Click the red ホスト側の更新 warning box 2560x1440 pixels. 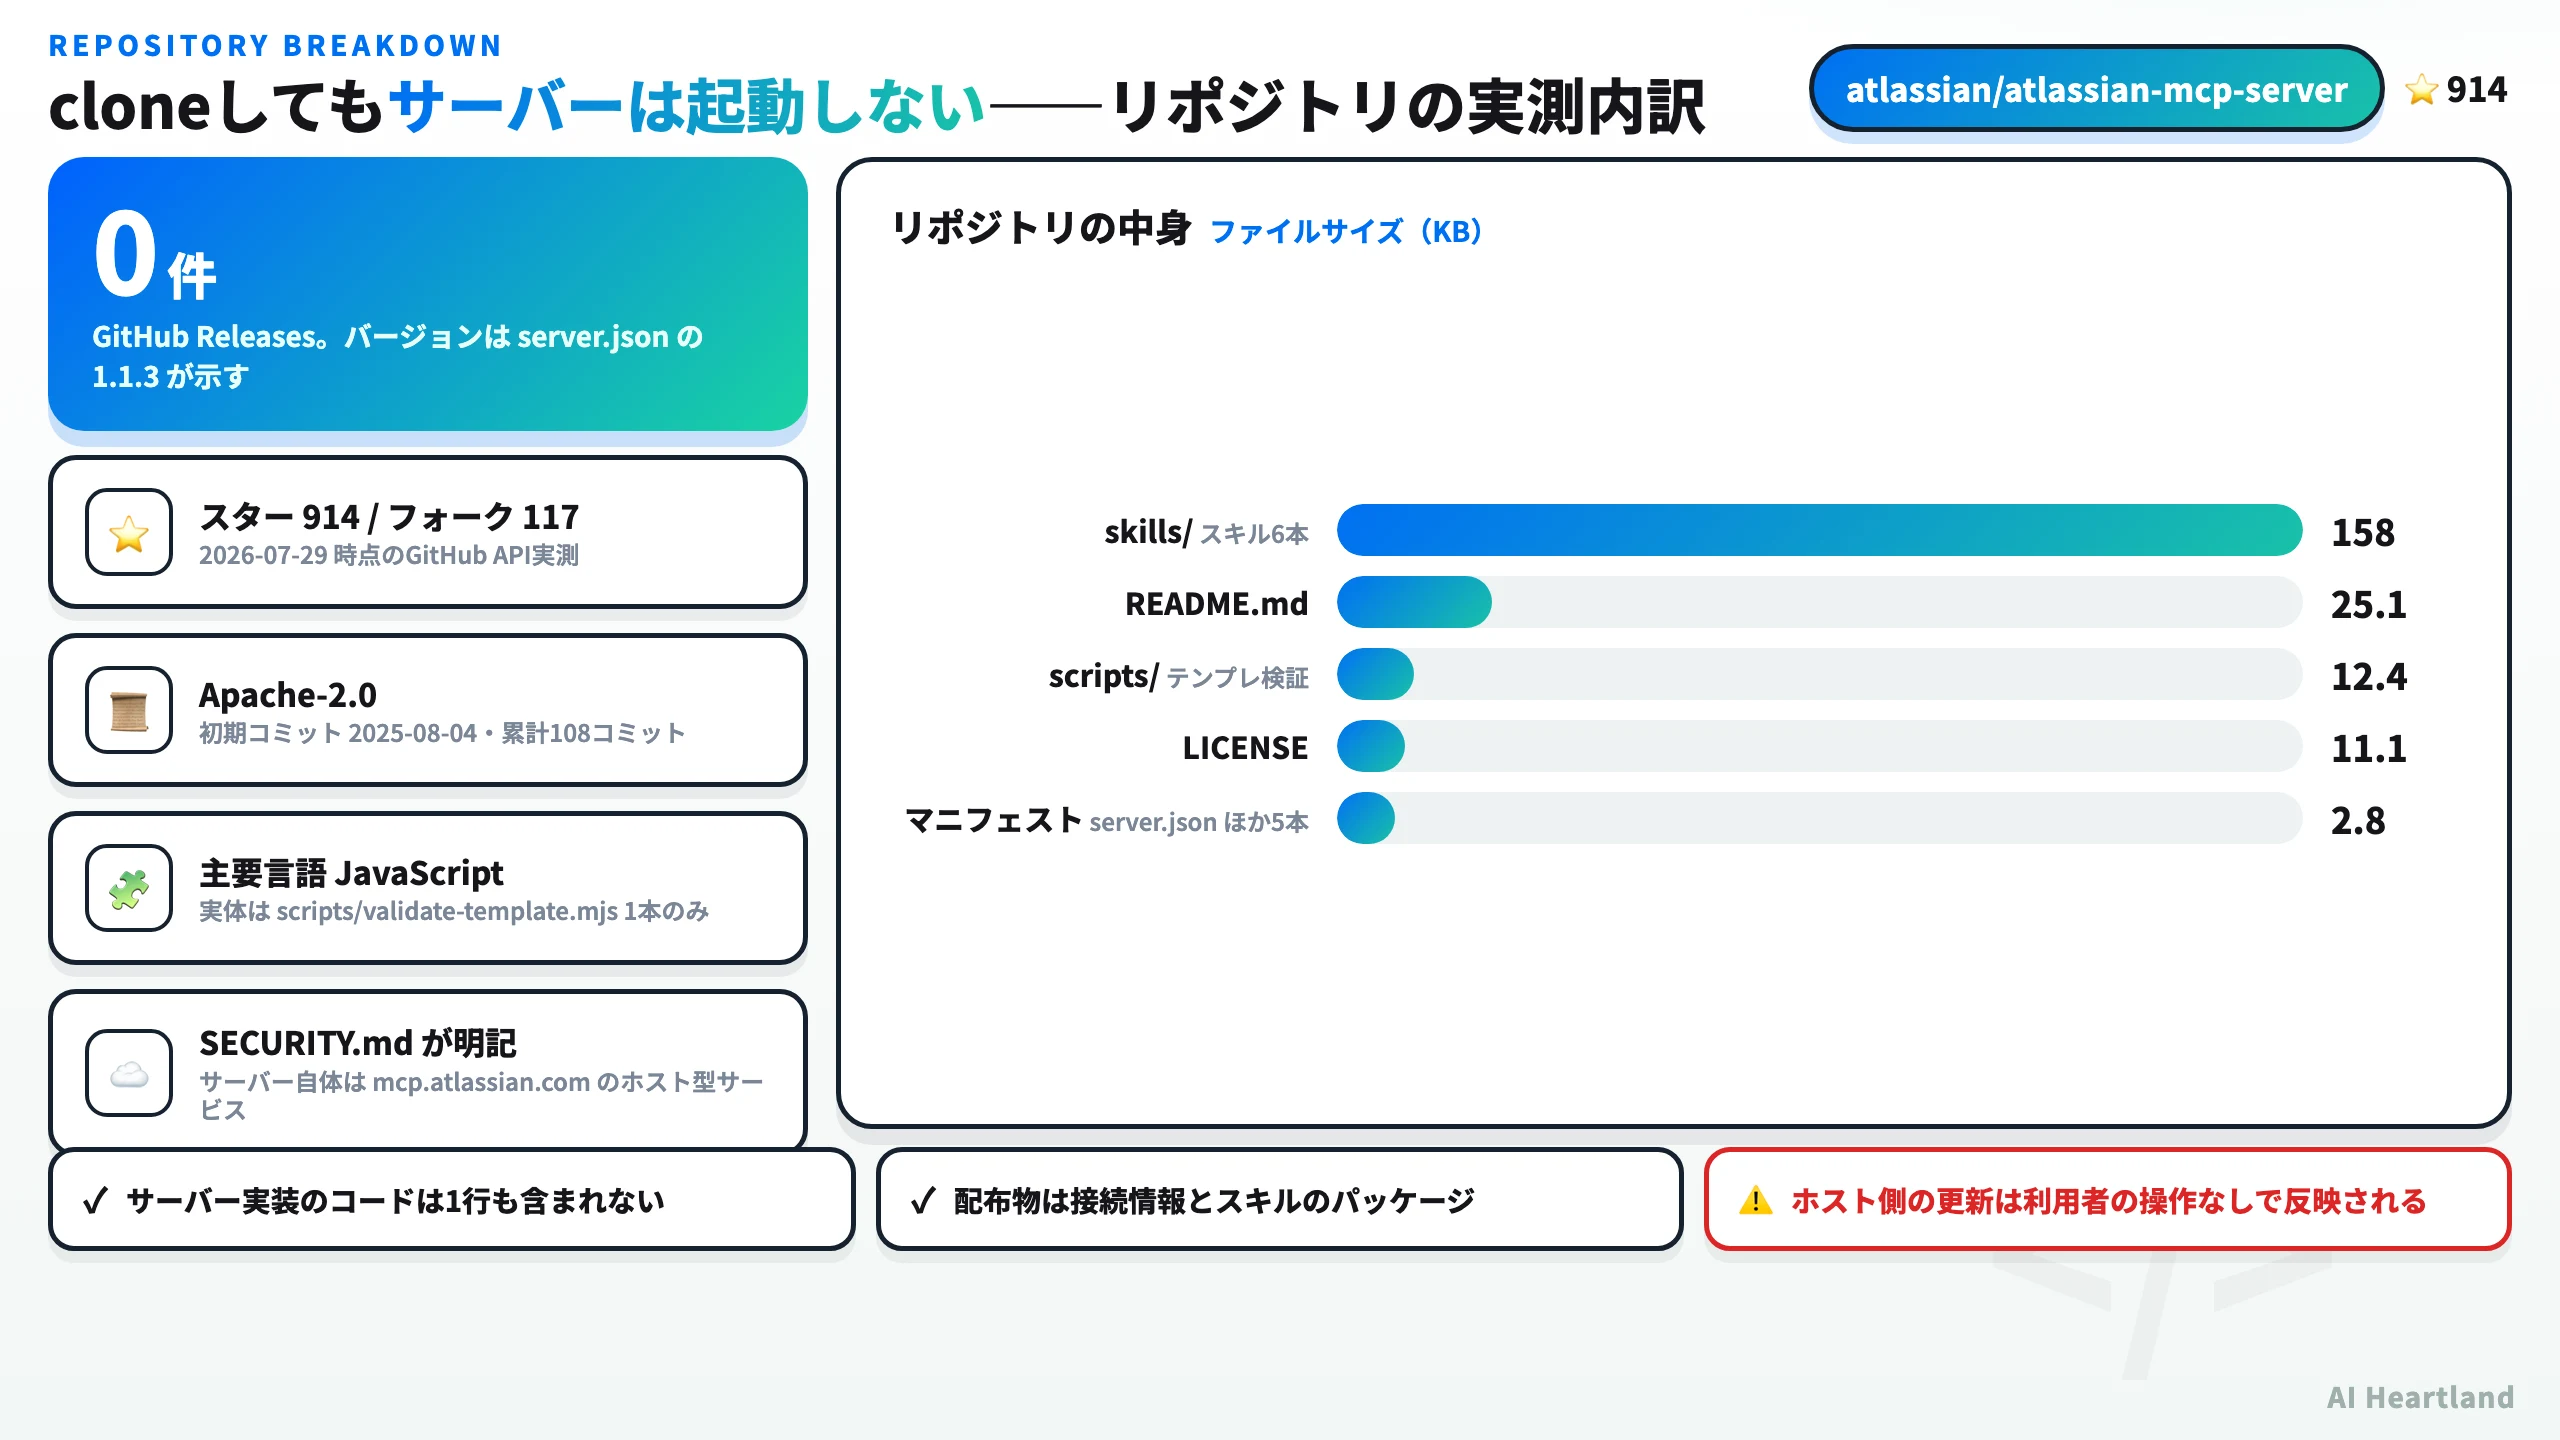[2108, 1200]
